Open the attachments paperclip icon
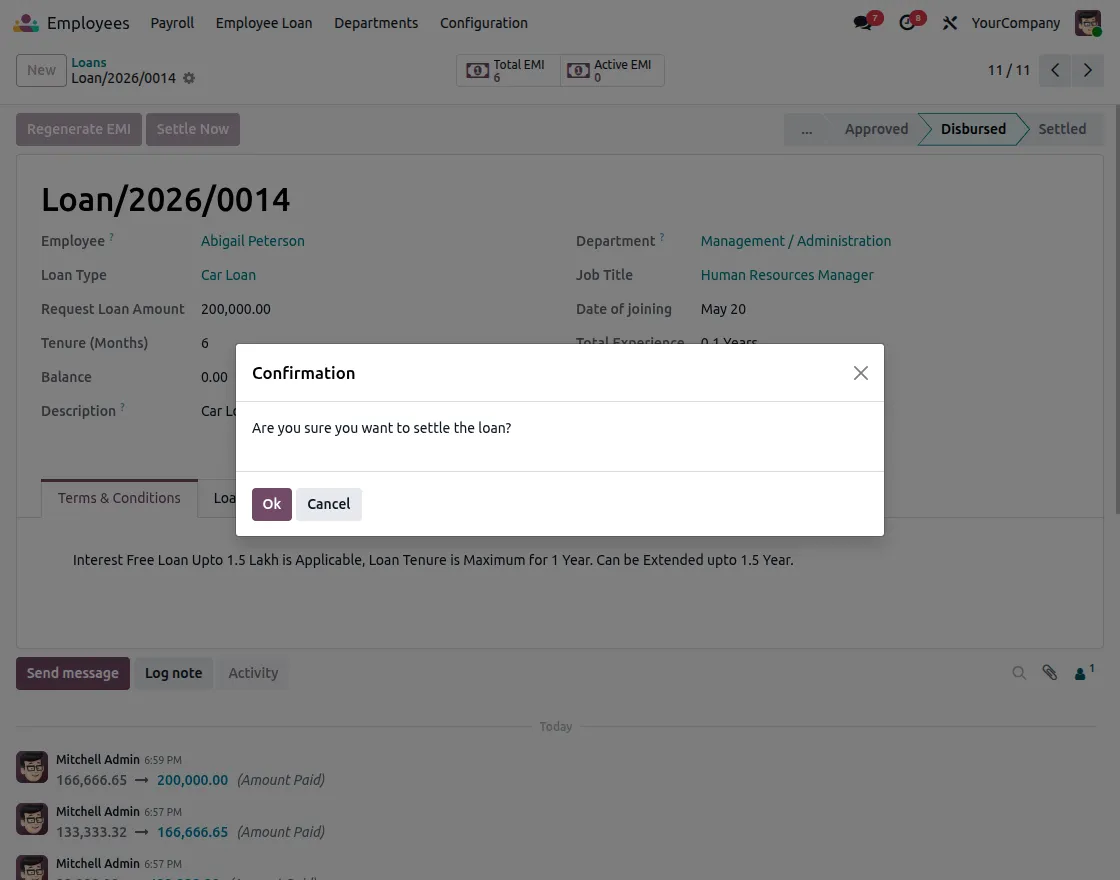1120x880 pixels. point(1049,673)
